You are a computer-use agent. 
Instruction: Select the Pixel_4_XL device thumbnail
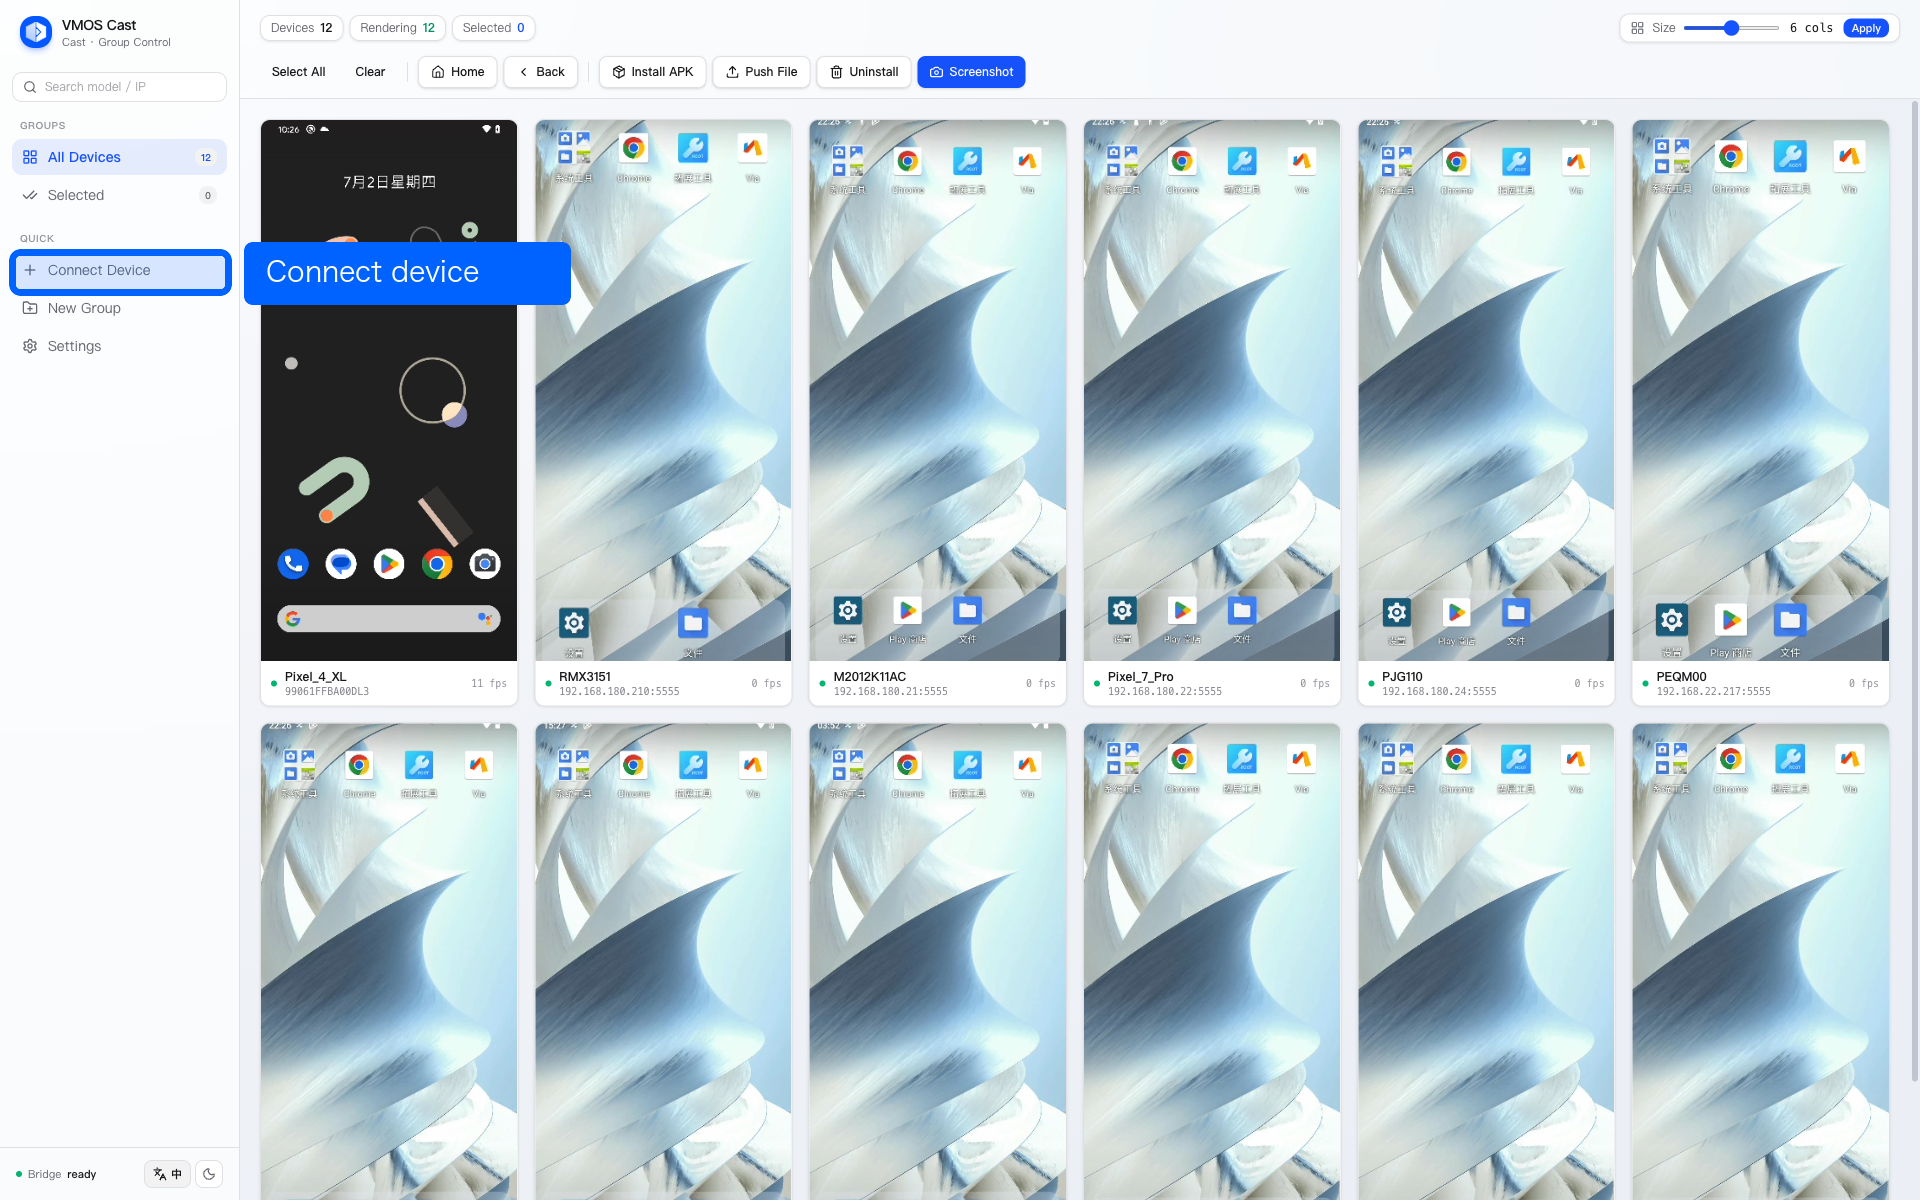pos(389,390)
